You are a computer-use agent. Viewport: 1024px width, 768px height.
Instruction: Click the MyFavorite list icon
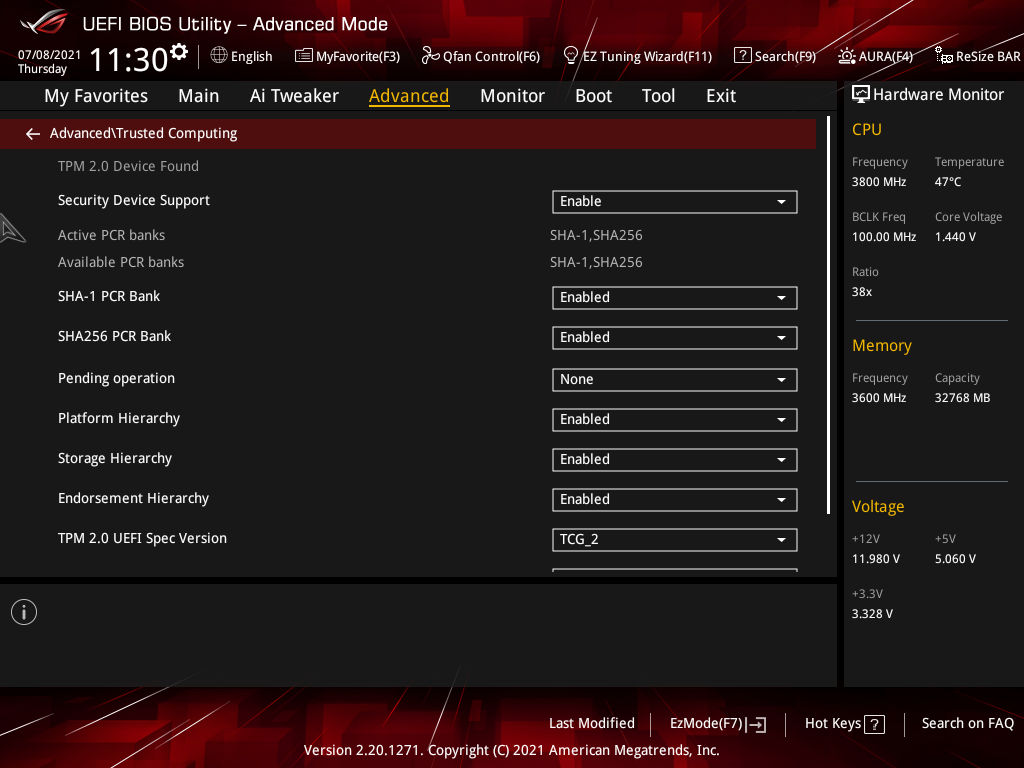point(304,56)
